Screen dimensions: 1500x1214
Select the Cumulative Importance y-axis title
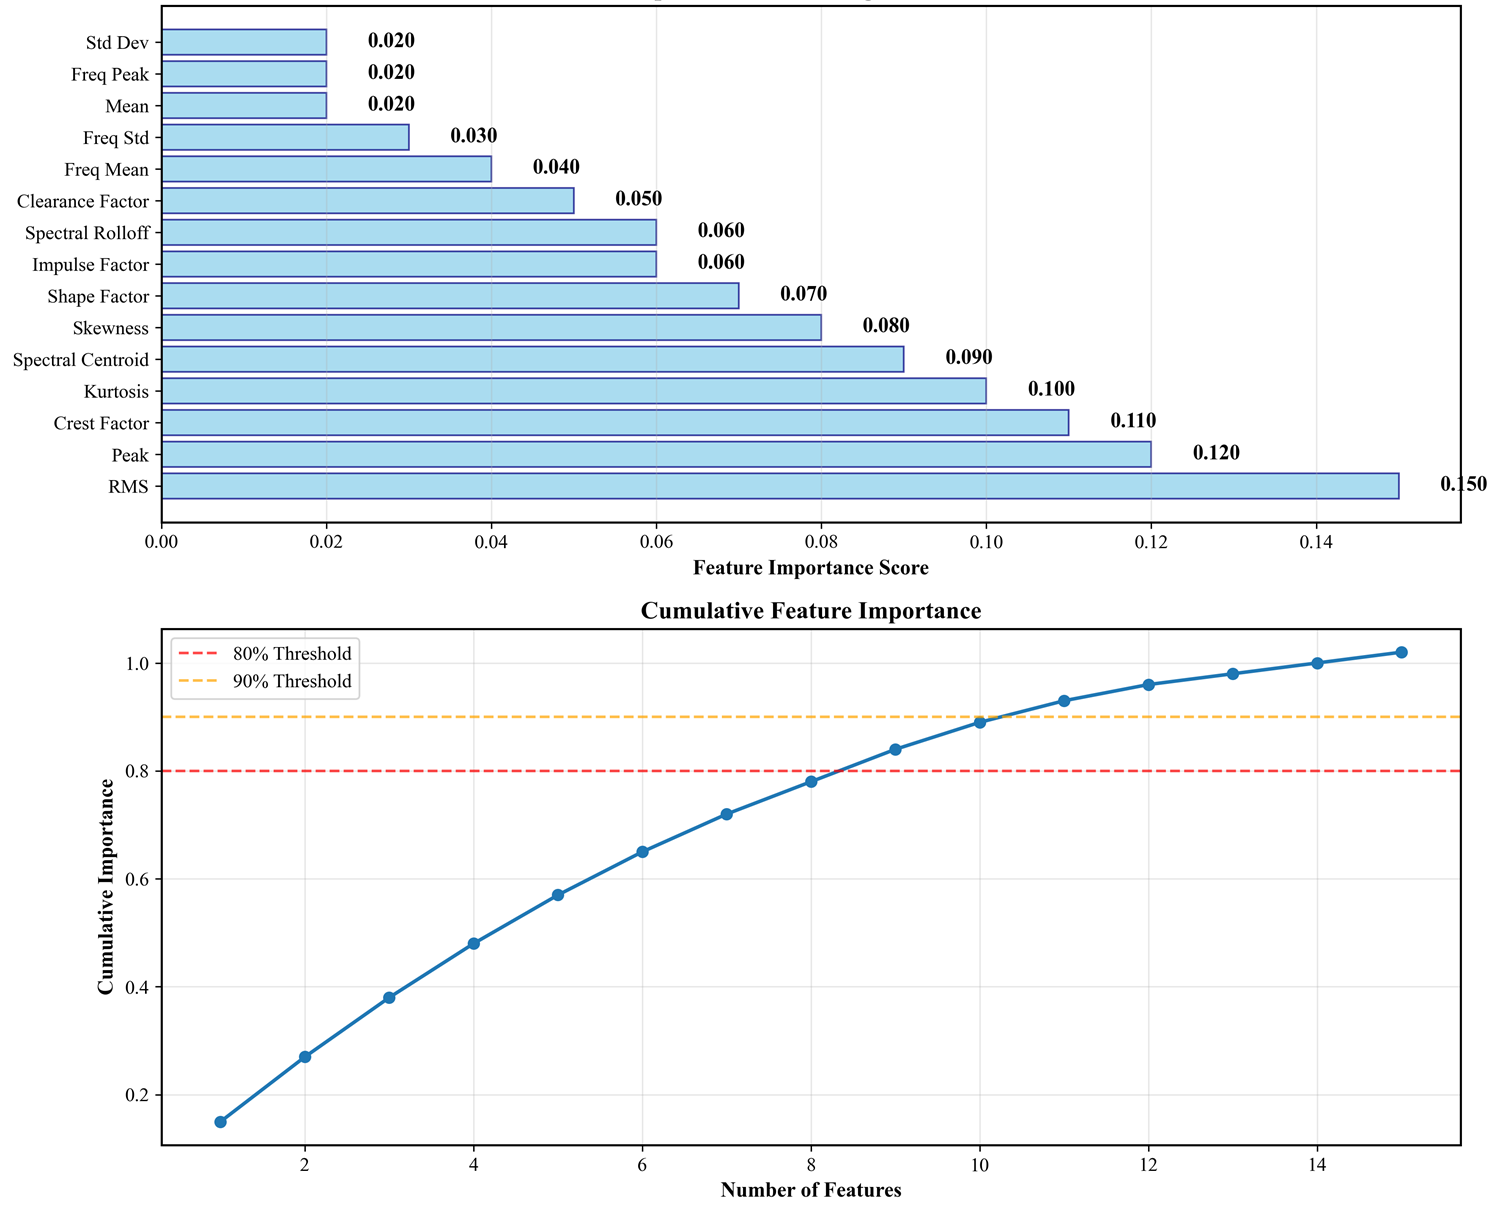tap(106, 887)
